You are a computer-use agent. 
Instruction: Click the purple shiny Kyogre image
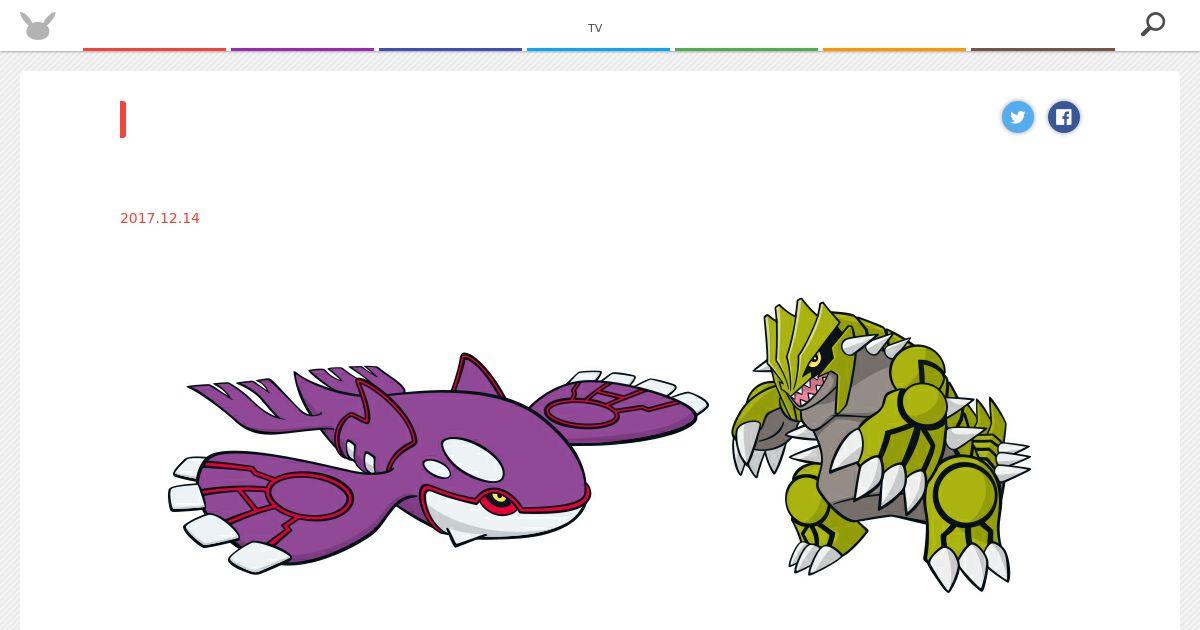(438, 463)
